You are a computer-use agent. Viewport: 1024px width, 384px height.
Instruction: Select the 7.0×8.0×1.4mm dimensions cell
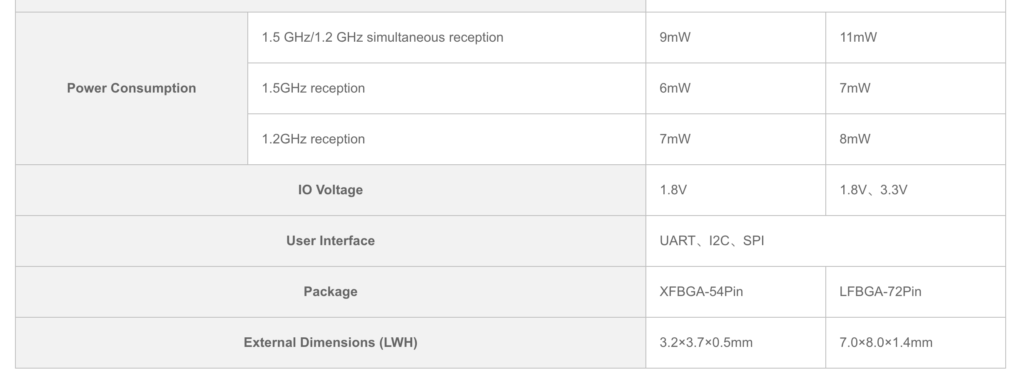point(916,343)
